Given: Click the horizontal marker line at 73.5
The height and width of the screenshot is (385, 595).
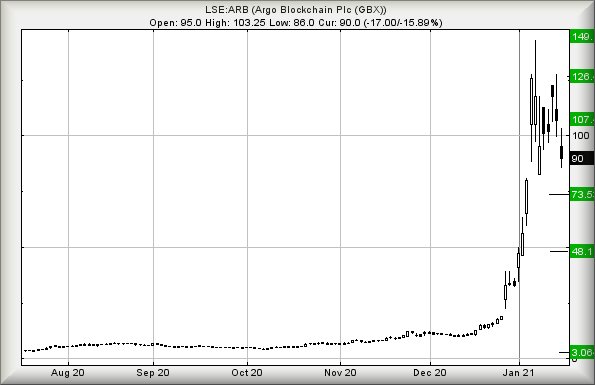Looking at the screenshot, I should tap(559, 195).
